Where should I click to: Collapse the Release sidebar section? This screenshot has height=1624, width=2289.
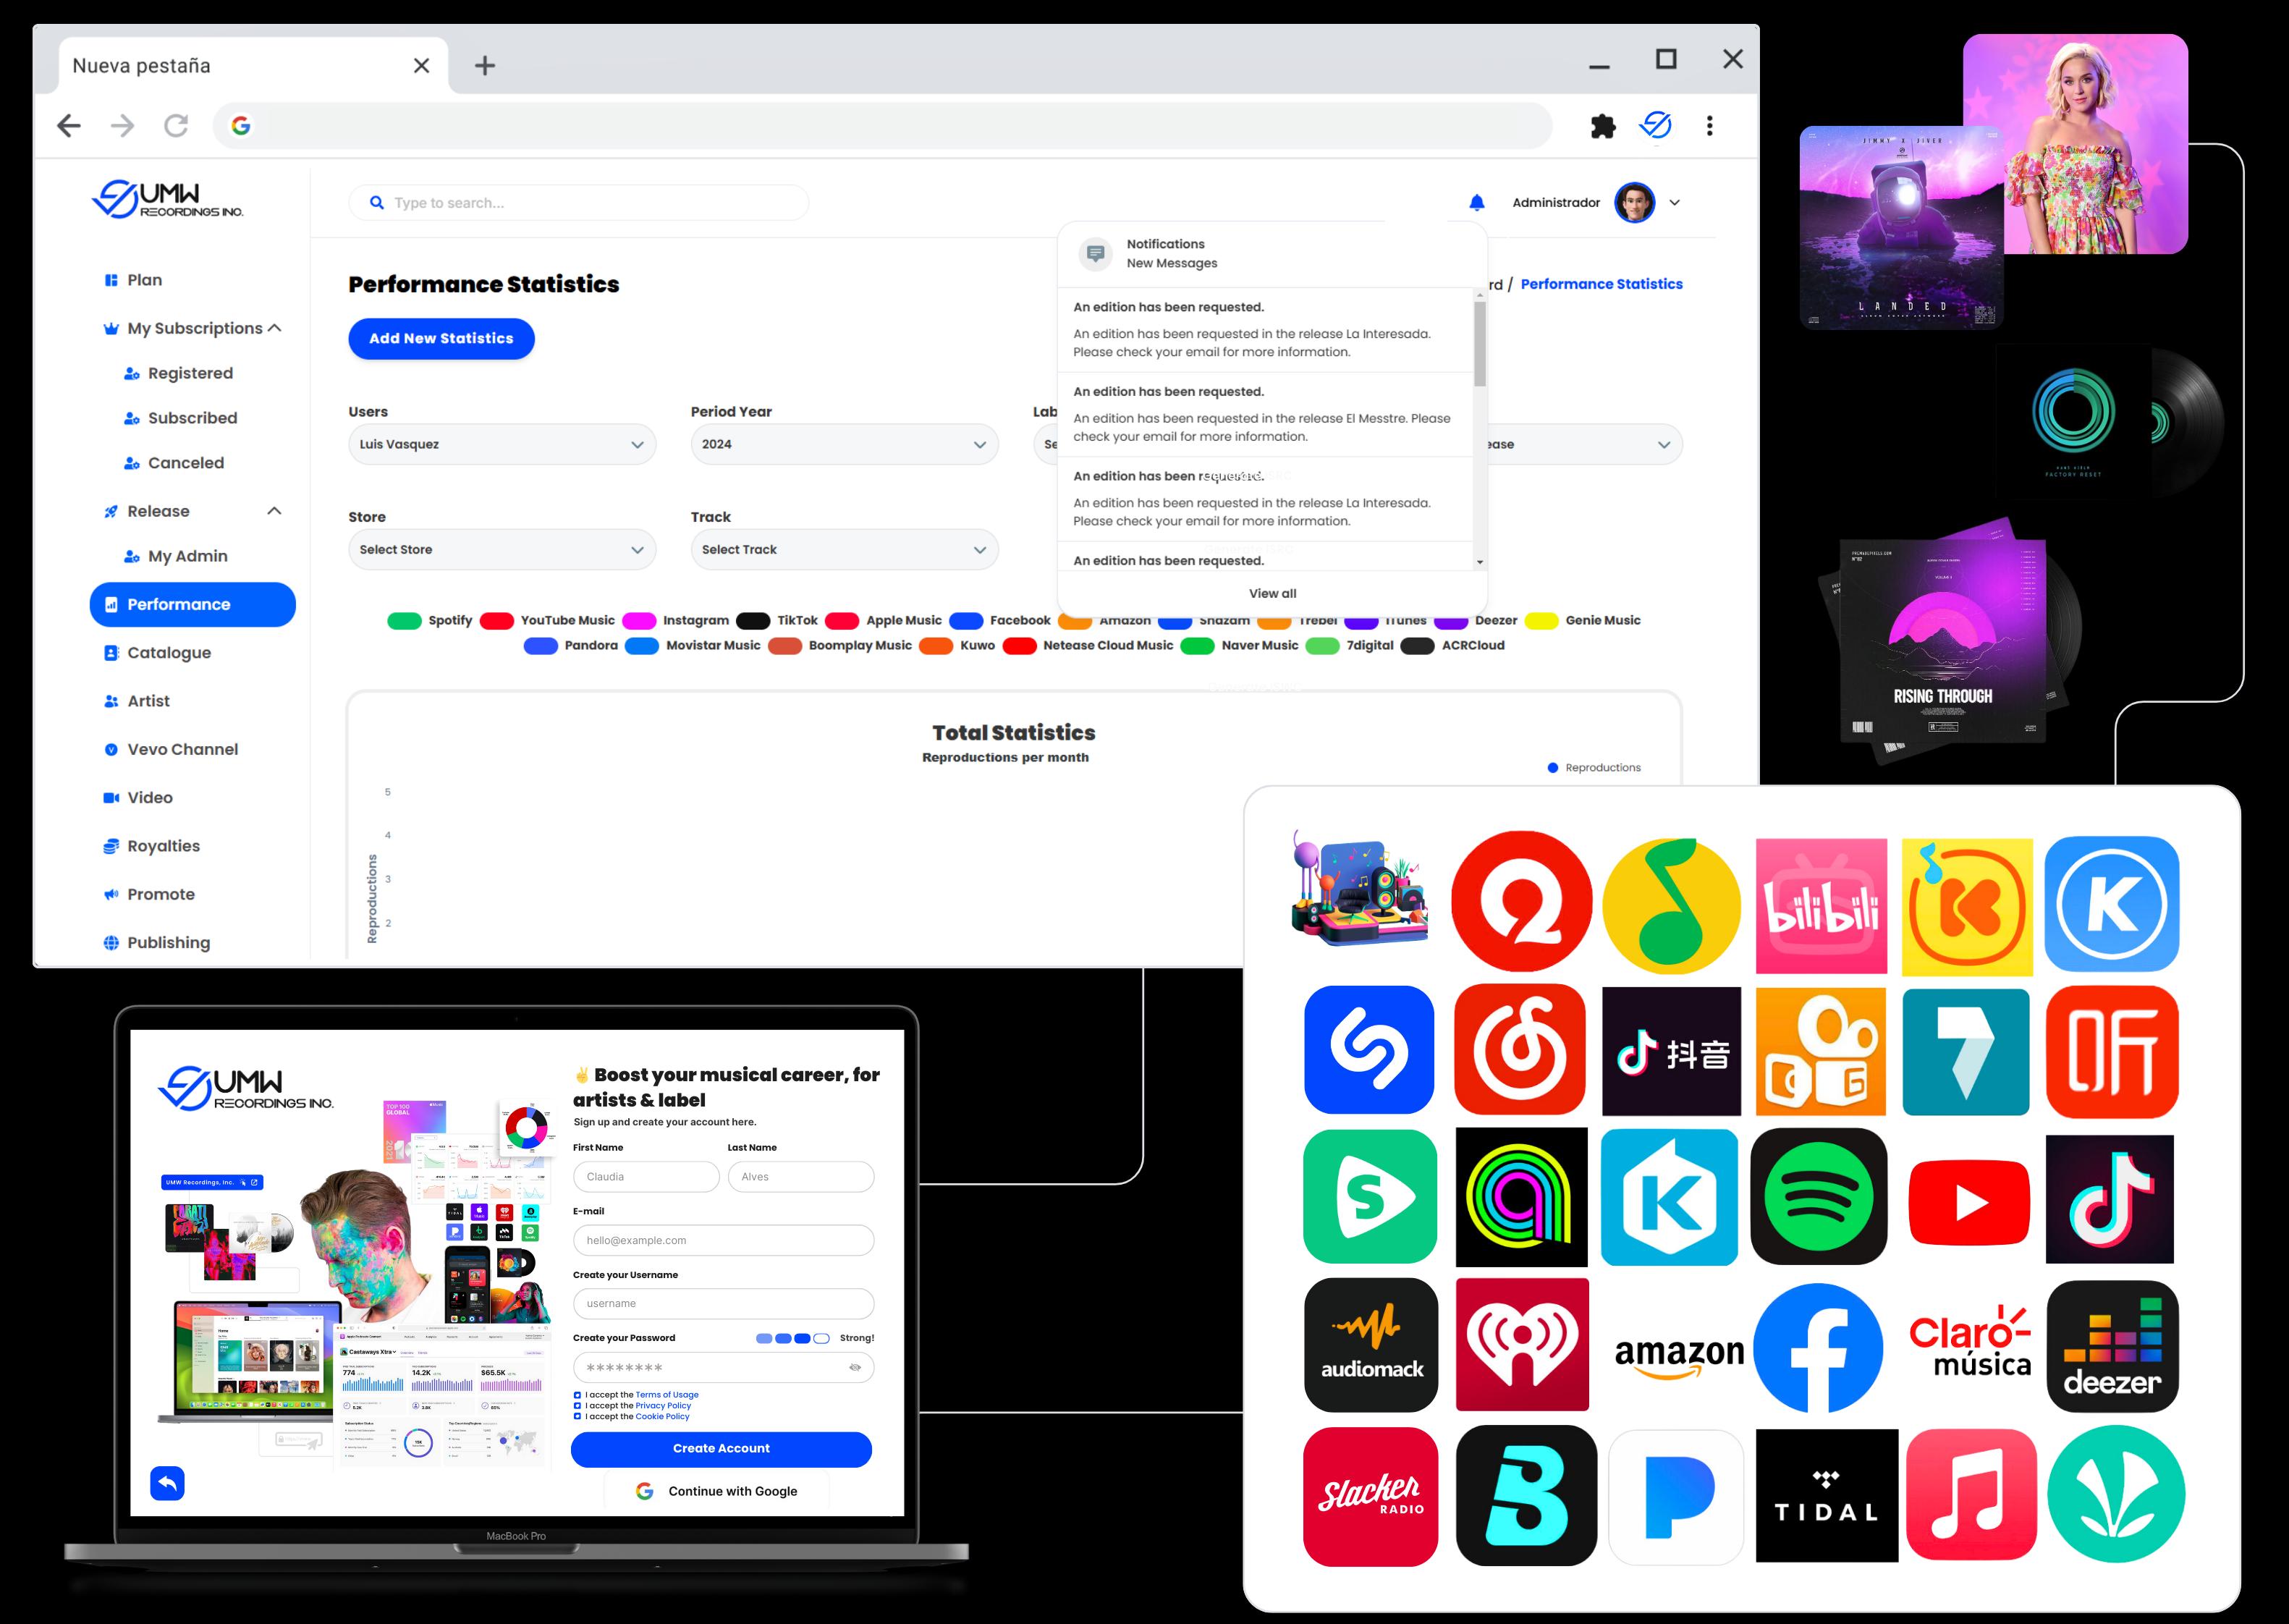[x=274, y=511]
